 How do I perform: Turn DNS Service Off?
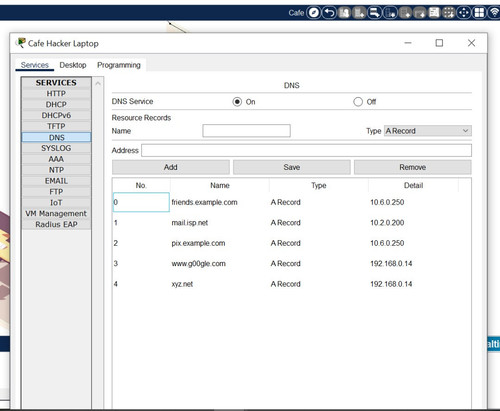(x=358, y=102)
